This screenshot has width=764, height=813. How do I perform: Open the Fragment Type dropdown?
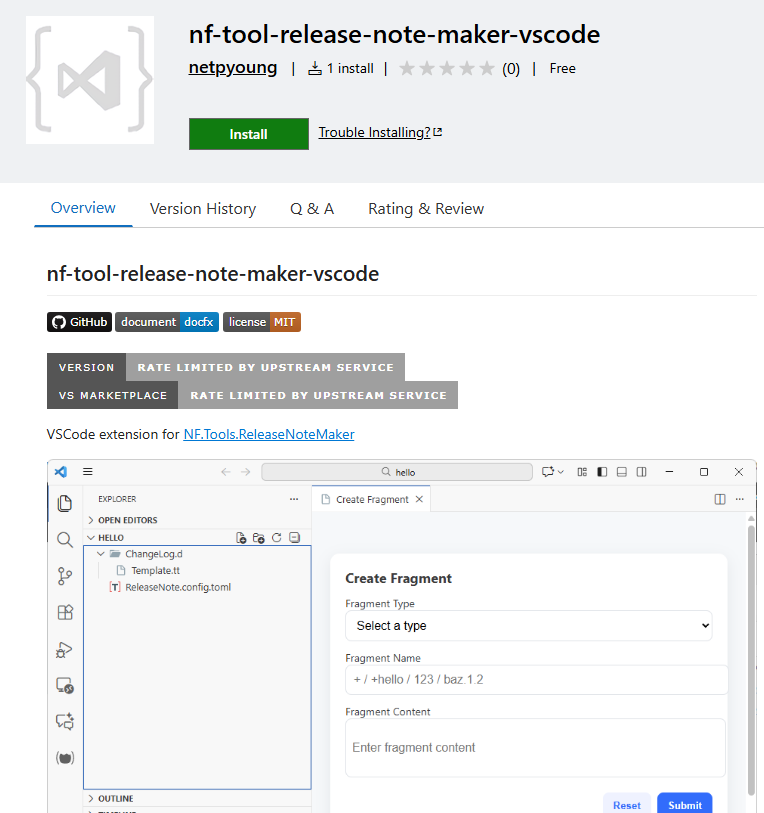(x=529, y=626)
